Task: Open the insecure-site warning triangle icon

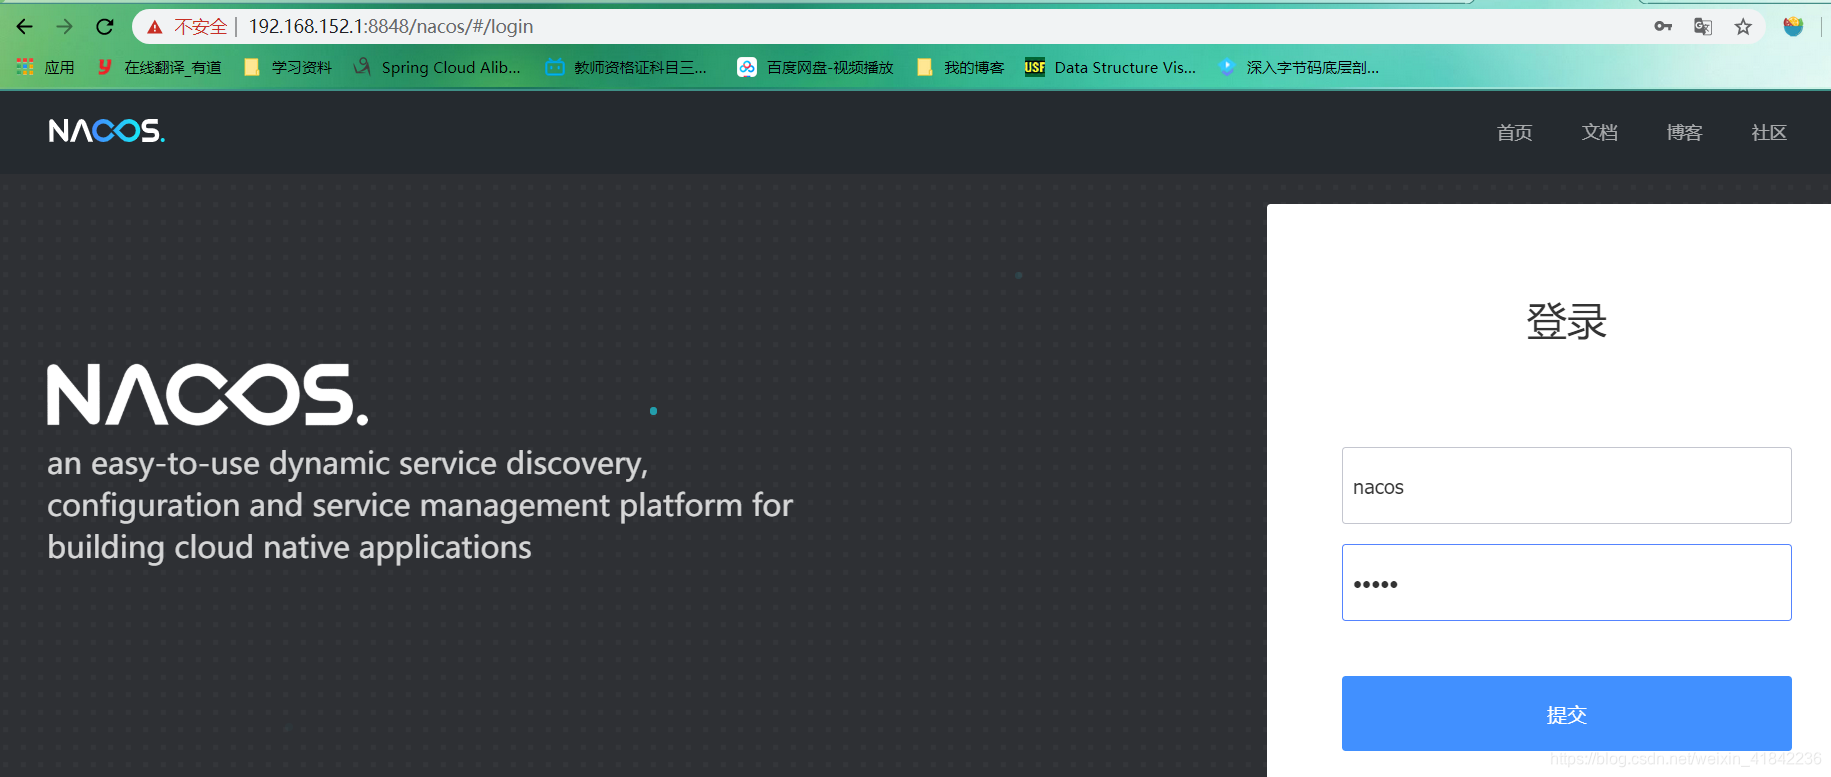Action: coord(155,27)
